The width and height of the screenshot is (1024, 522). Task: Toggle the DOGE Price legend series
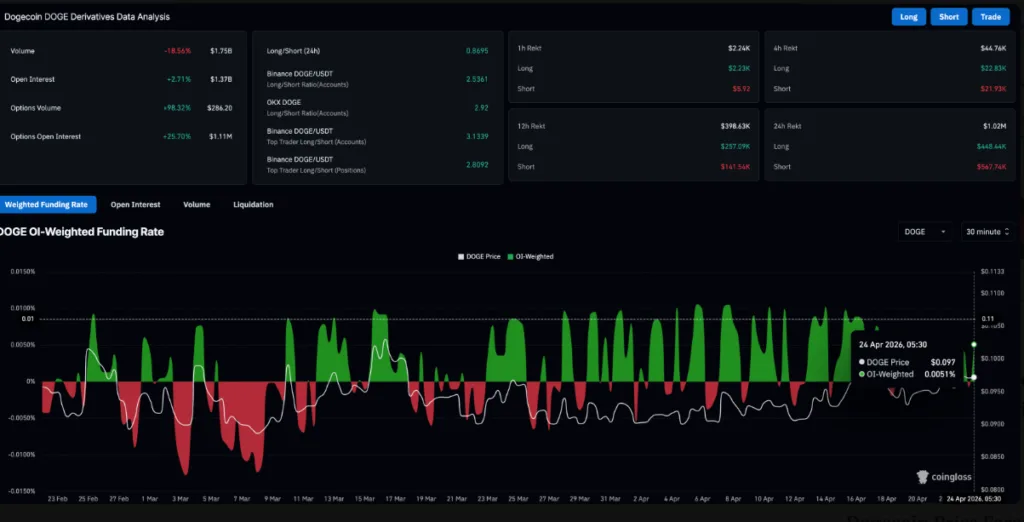coord(479,257)
